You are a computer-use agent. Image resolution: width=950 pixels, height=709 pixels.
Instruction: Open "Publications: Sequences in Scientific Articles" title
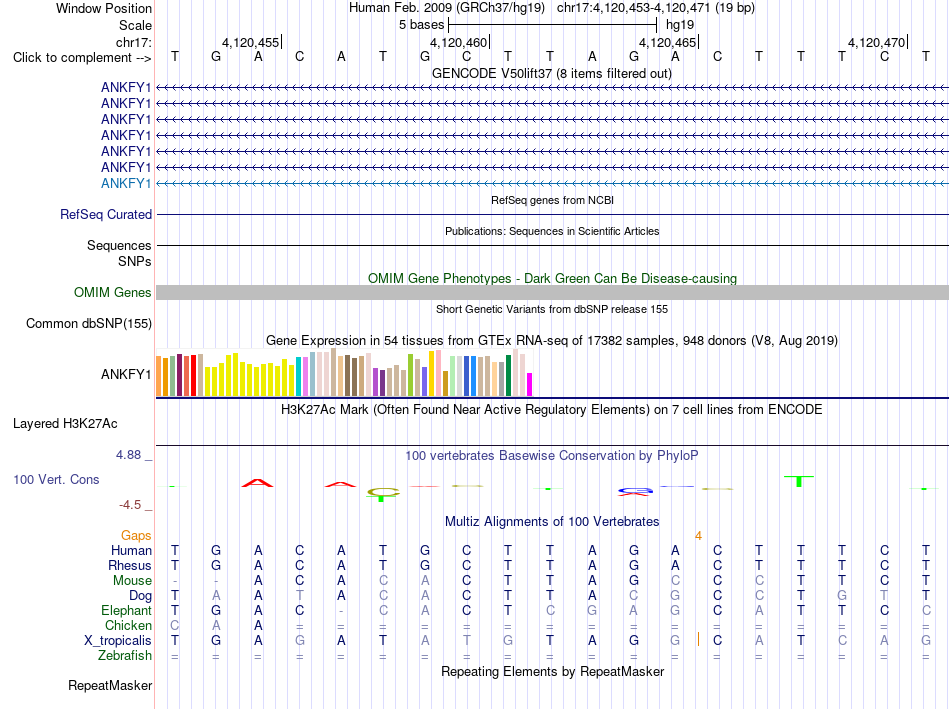pos(552,231)
